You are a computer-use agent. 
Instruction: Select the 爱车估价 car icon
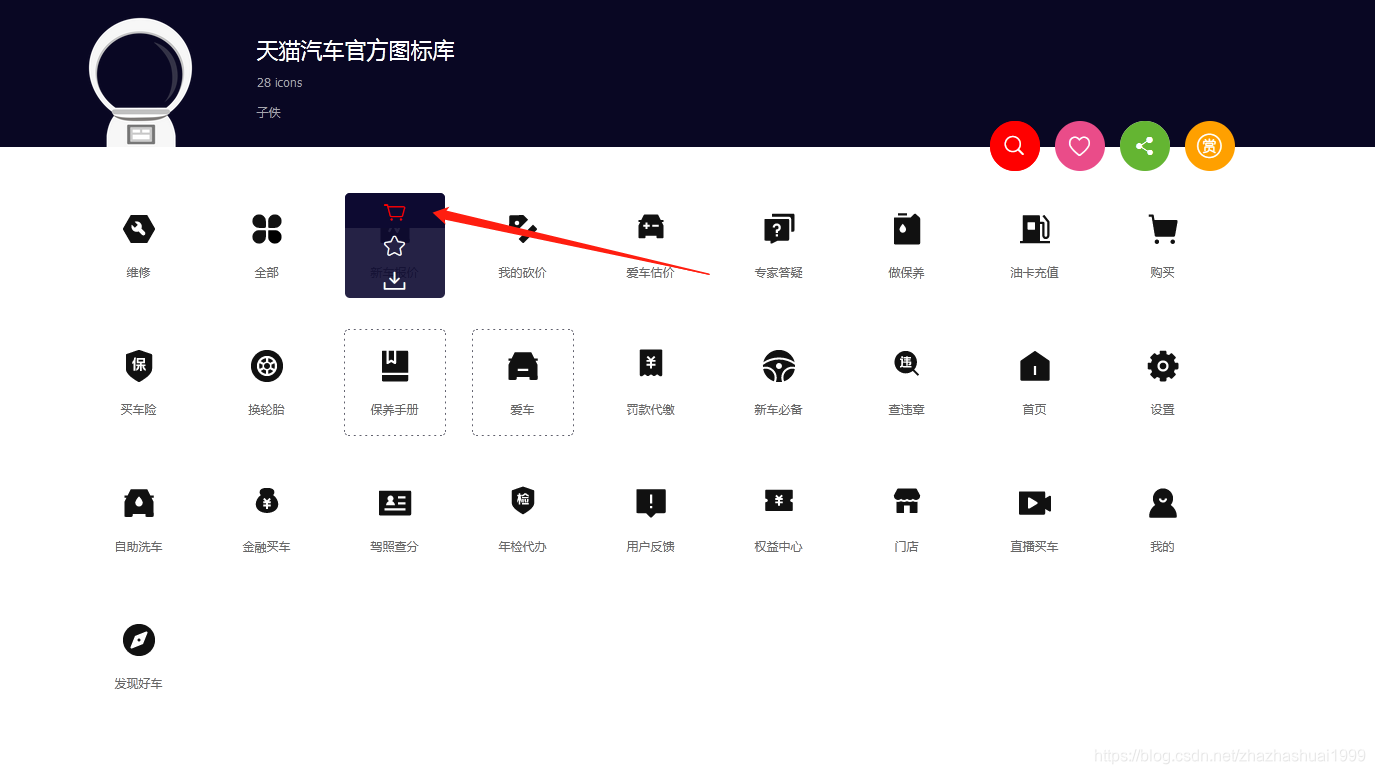[x=651, y=229]
